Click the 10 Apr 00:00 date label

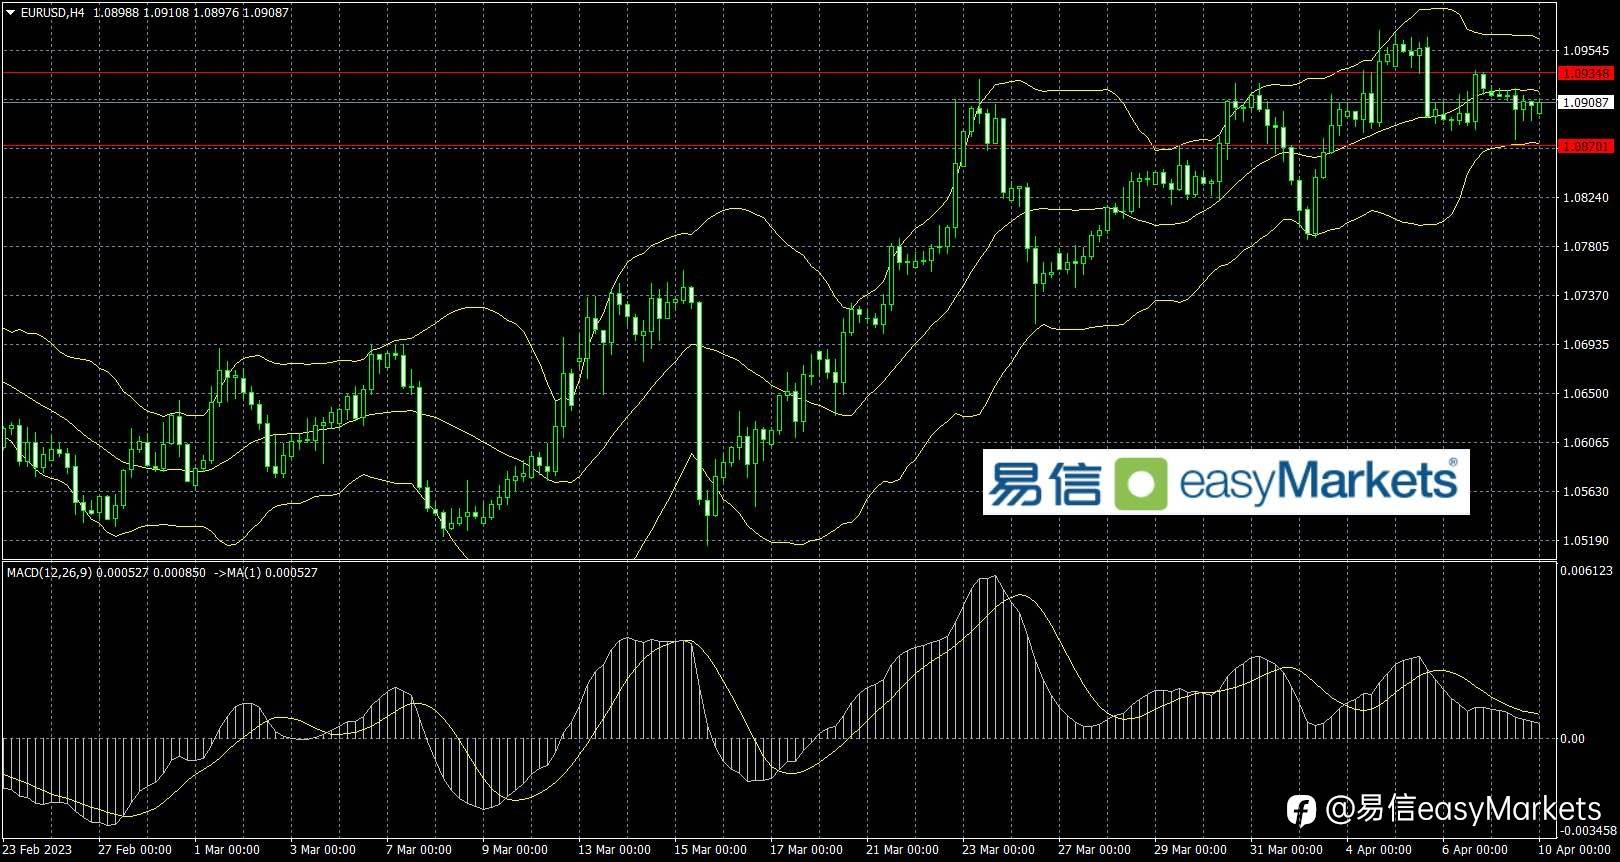pos(1574,850)
